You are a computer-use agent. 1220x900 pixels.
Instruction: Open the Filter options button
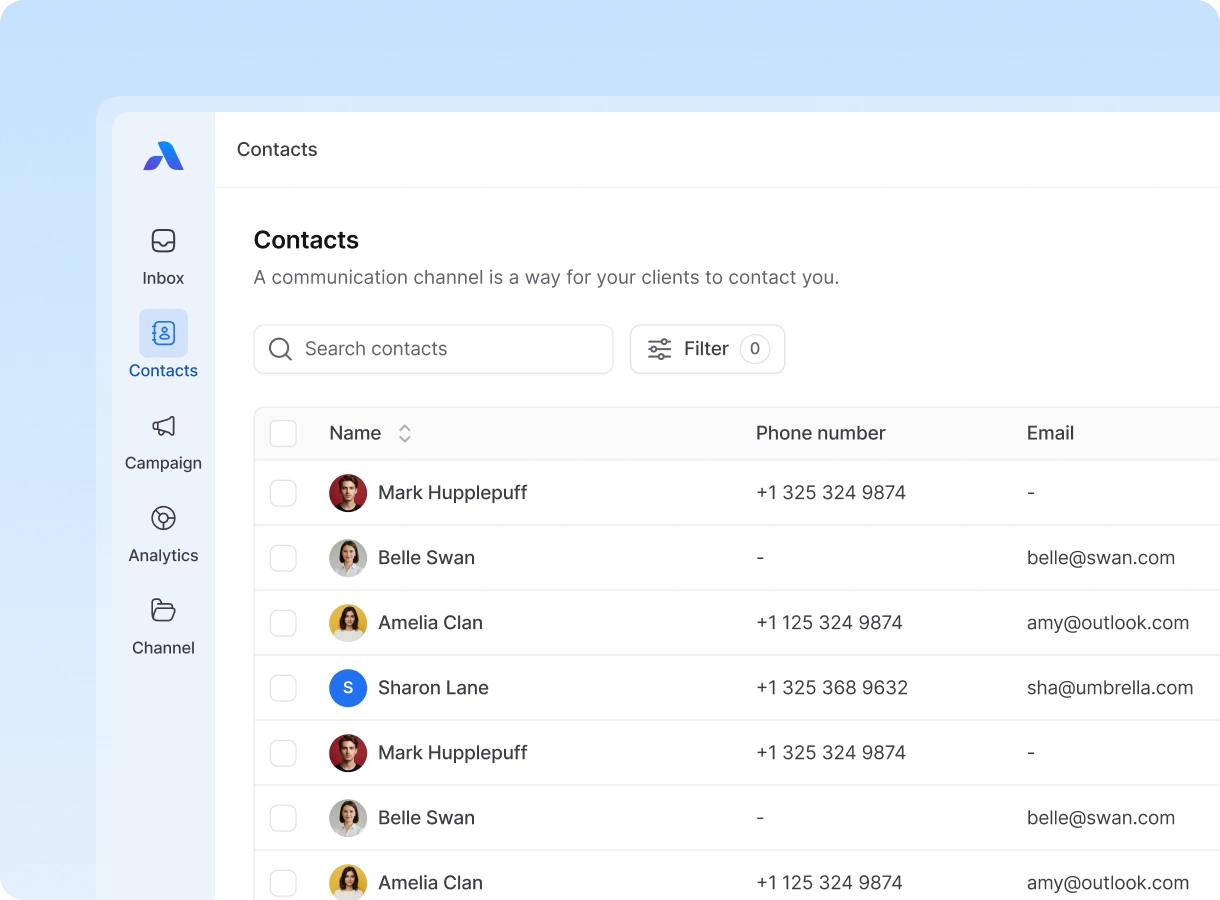point(706,349)
